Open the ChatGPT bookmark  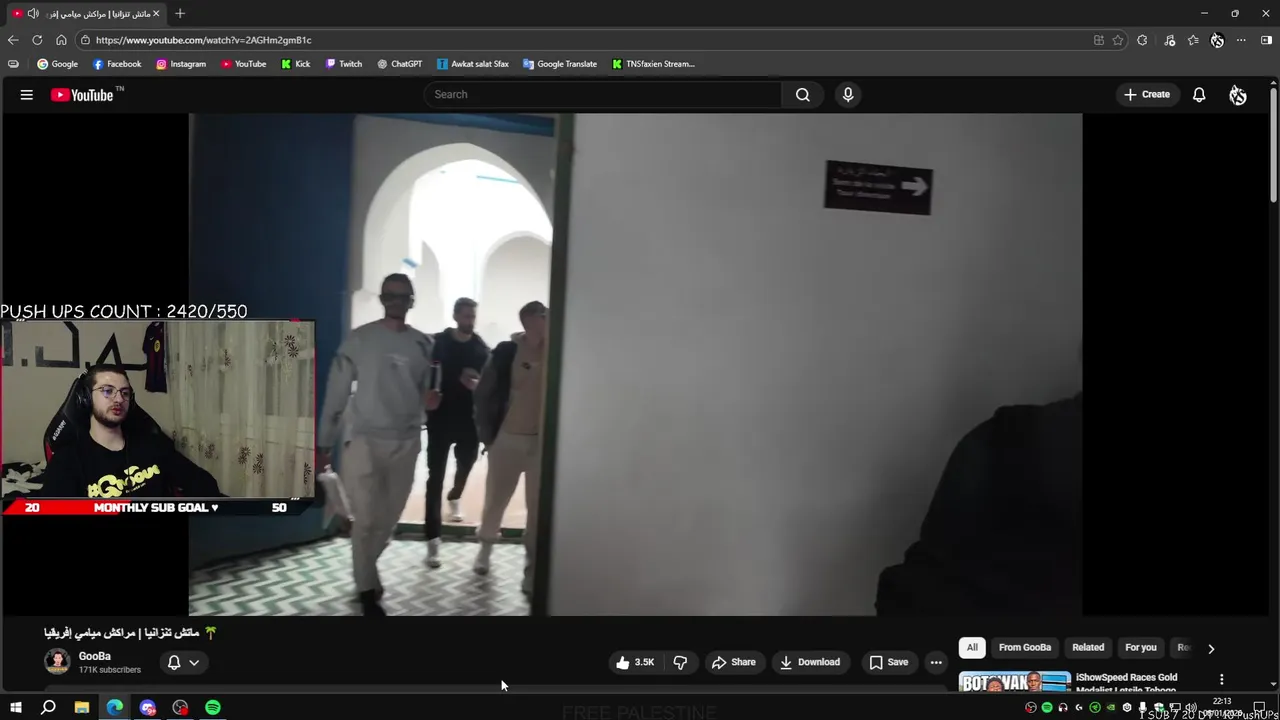[400, 64]
